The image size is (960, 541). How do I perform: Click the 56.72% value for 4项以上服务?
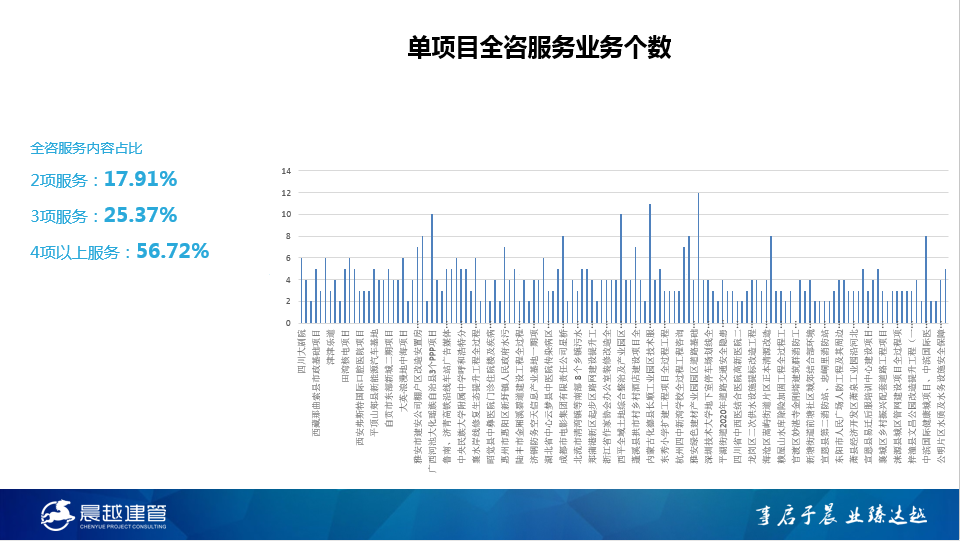click(x=172, y=251)
